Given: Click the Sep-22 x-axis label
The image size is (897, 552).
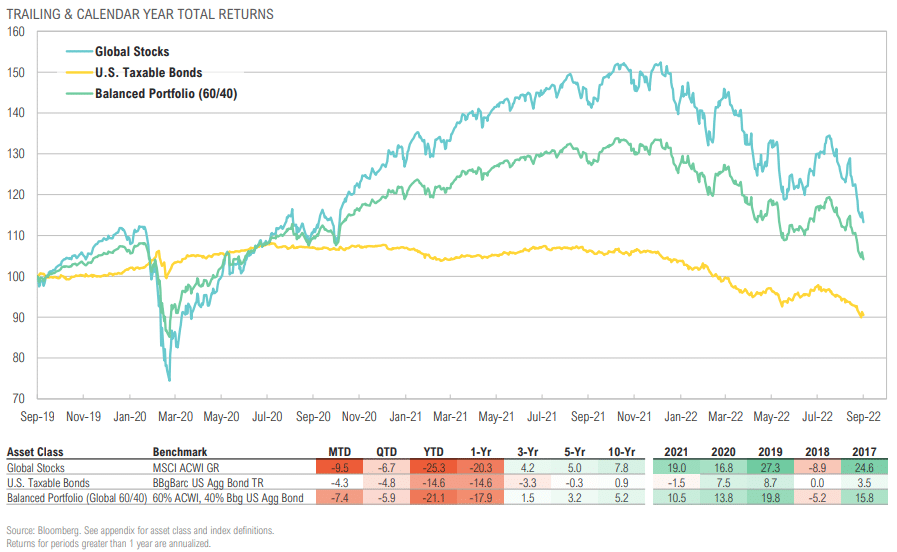Looking at the screenshot, I should 863,416.
